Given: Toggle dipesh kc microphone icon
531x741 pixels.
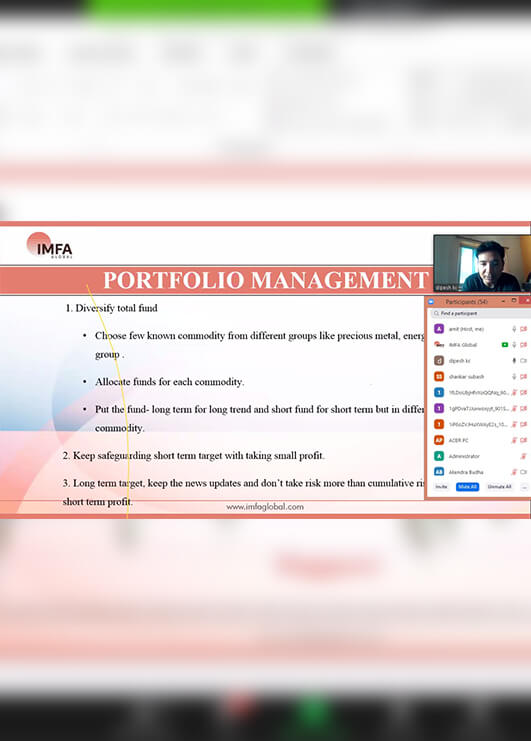Looking at the screenshot, I should coord(514,361).
